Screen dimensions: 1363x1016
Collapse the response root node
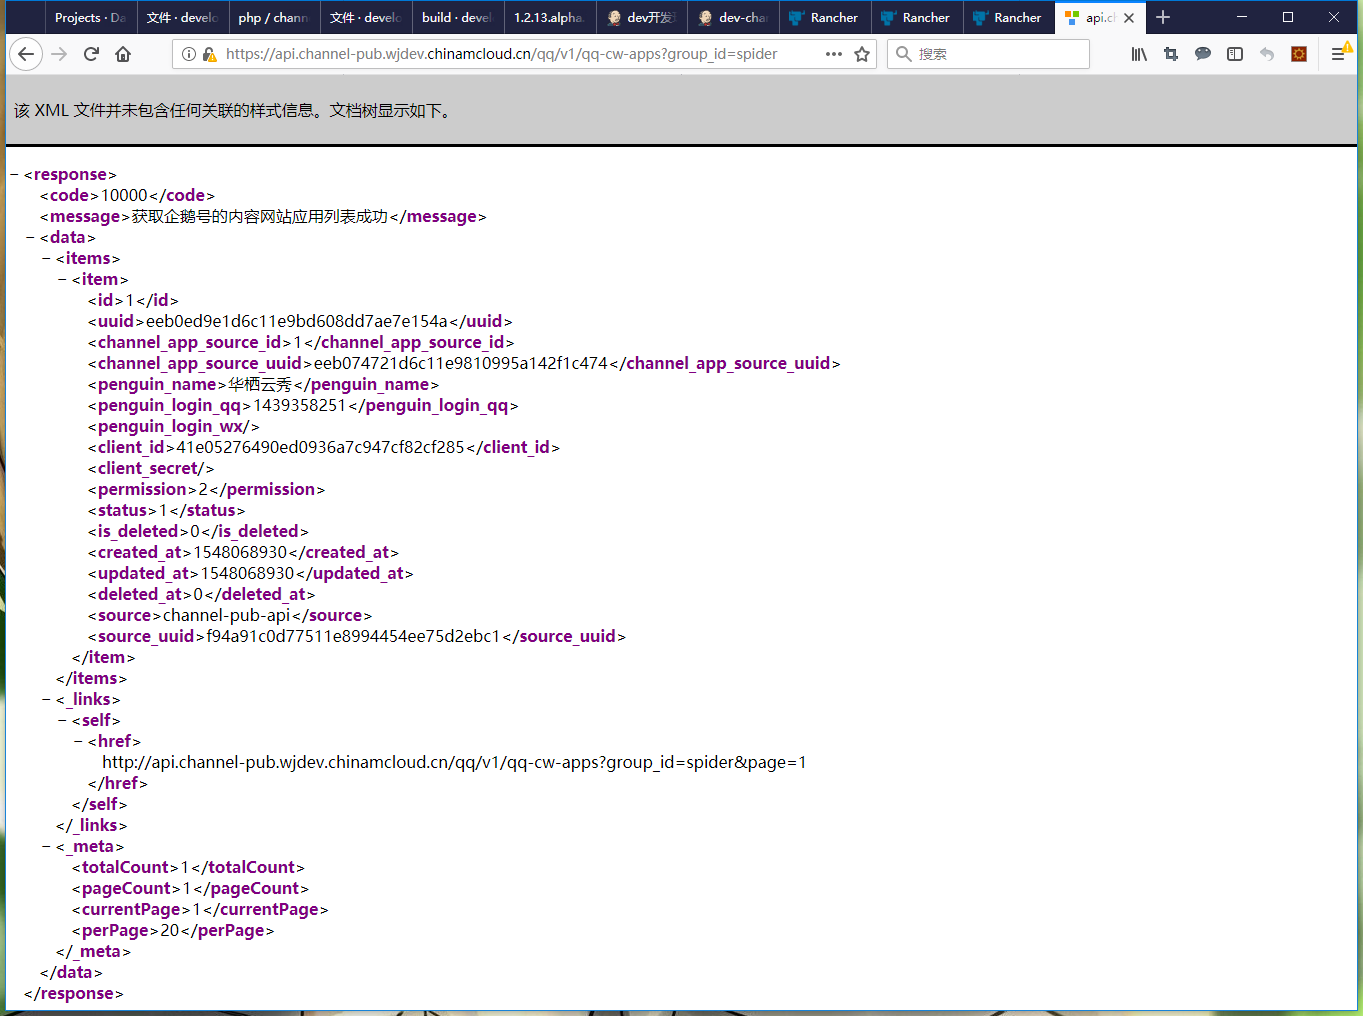click(15, 175)
